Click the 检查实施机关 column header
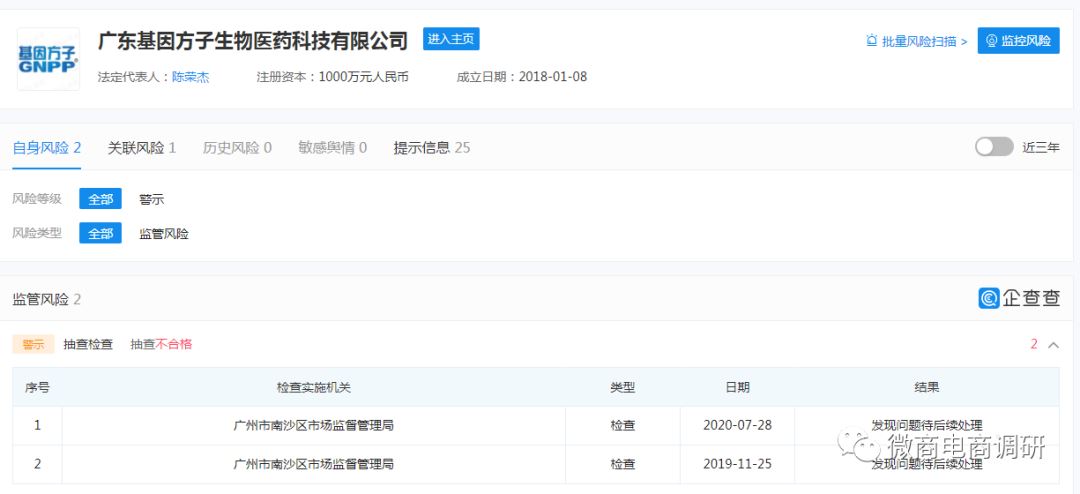Screen dimensions: 1080x494 [x=313, y=388]
